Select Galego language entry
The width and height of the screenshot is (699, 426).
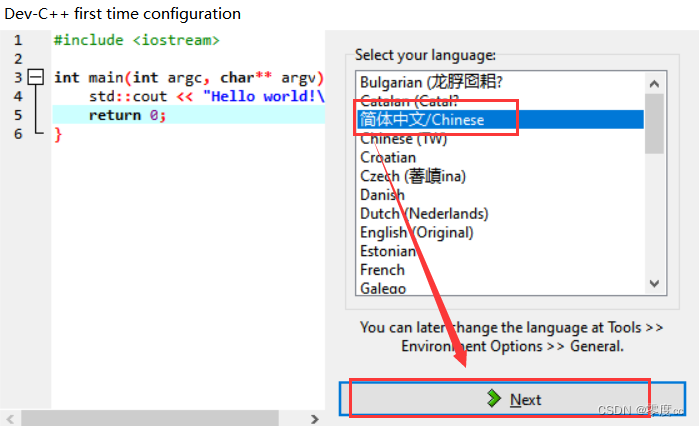(500, 287)
